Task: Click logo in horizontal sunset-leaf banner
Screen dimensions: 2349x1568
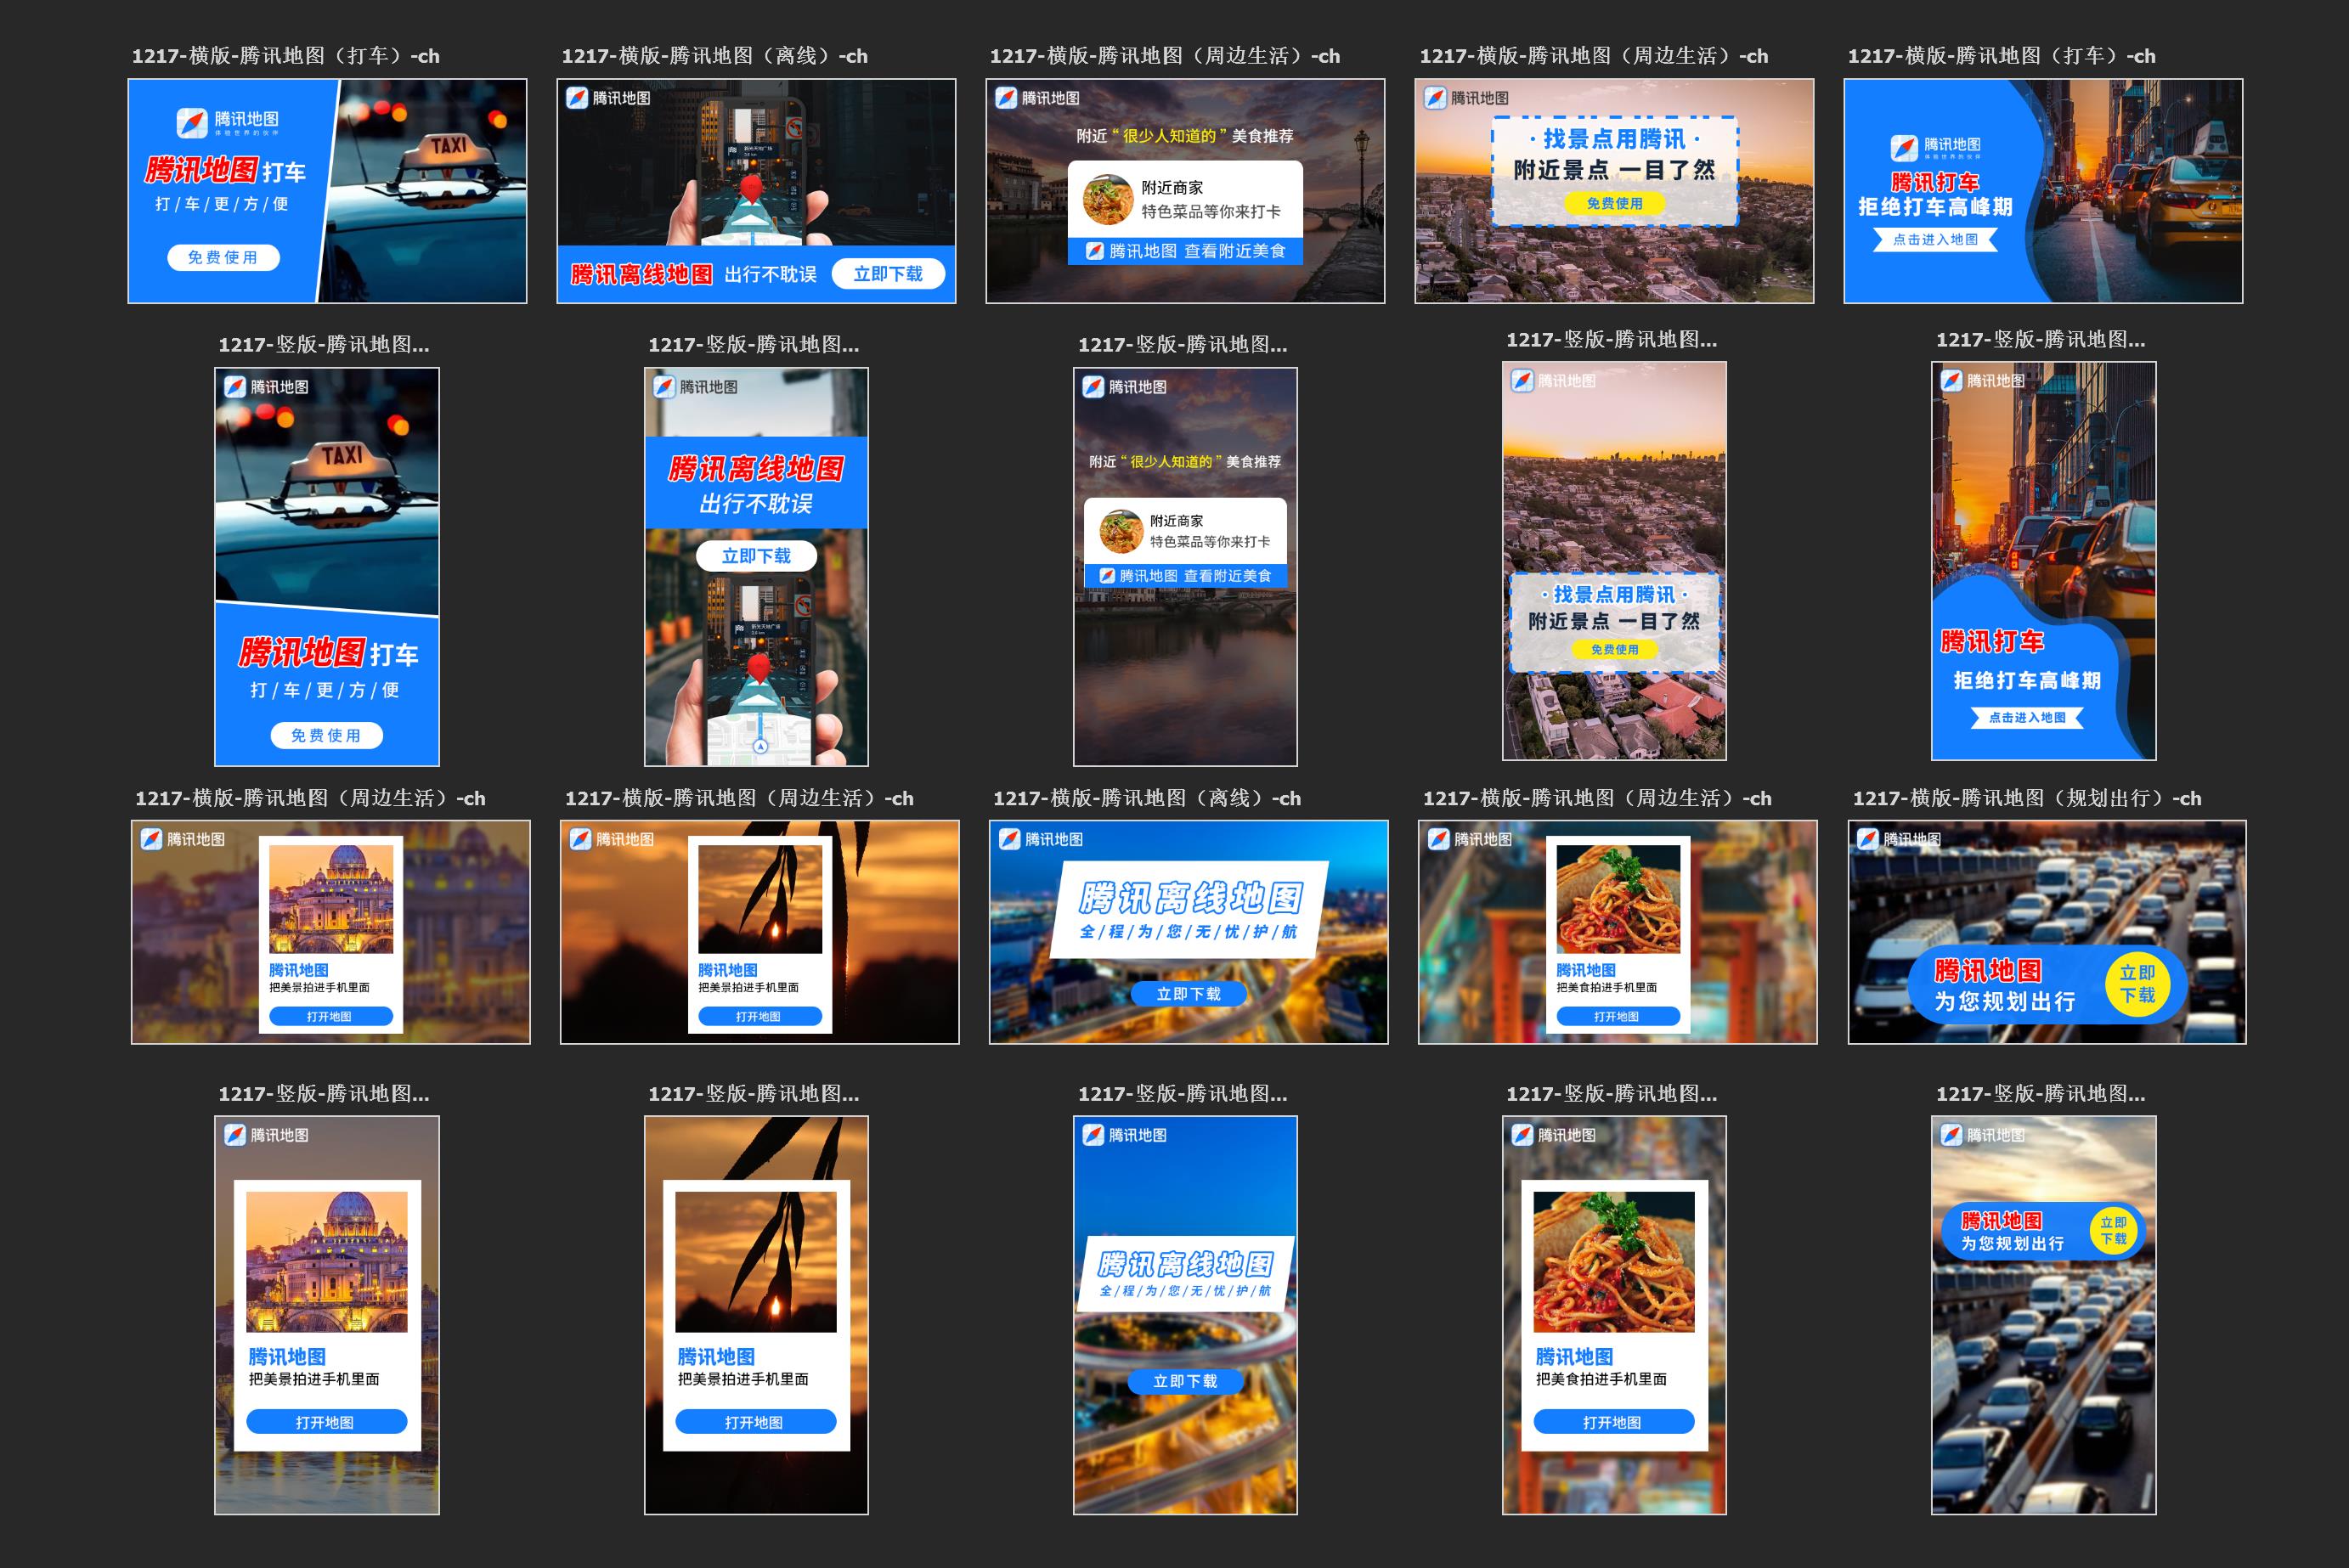Action: pyautogui.click(x=611, y=839)
